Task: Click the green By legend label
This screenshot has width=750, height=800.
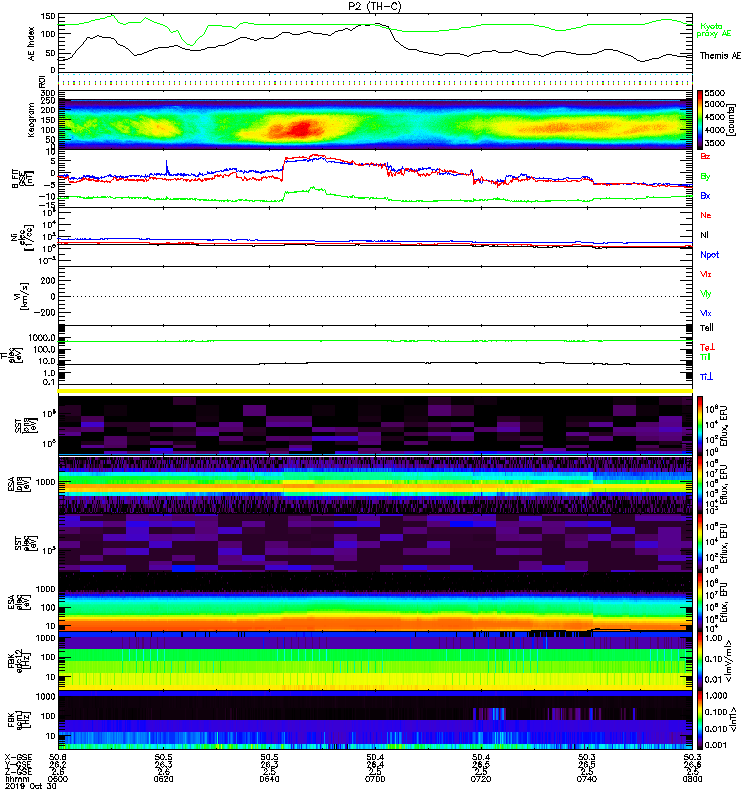Action: click(x=705, y=177)
